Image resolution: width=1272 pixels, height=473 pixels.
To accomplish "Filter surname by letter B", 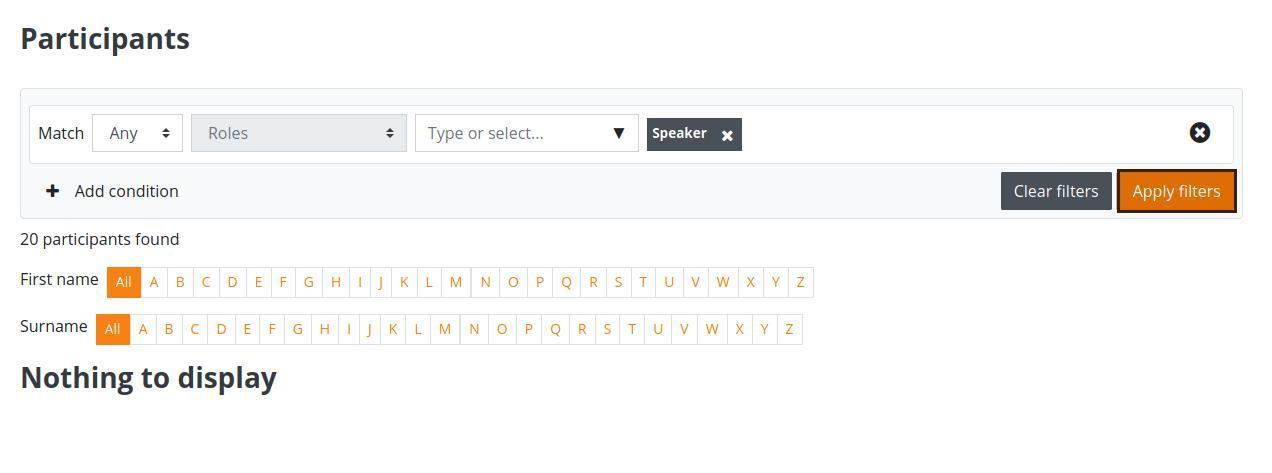I will click(x=169, y=329).
